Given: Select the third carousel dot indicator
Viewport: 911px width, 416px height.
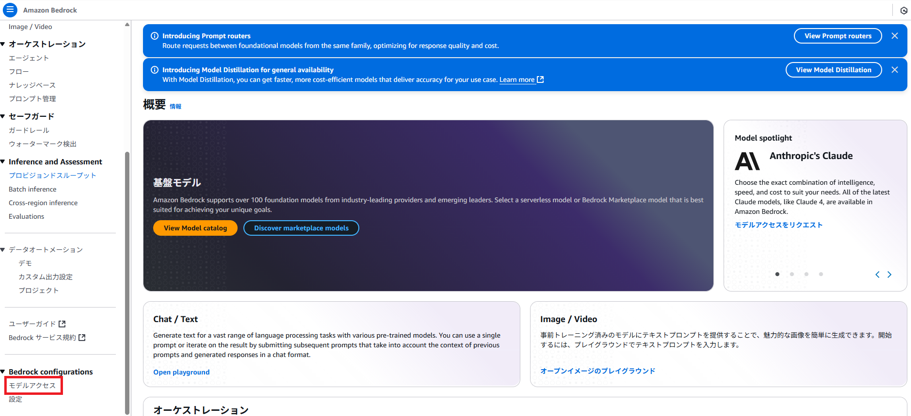Looking at the screenshot, I should tap(806, 274).
